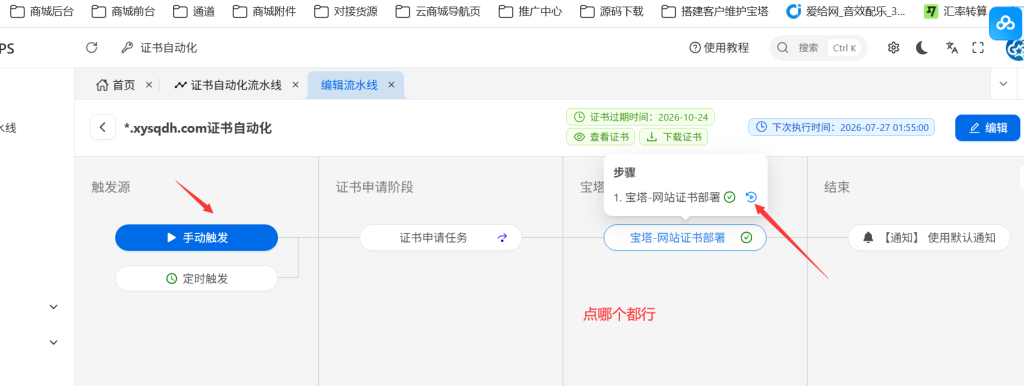Close the 首页 tab

pyautogui.click(x=149, y=85)
